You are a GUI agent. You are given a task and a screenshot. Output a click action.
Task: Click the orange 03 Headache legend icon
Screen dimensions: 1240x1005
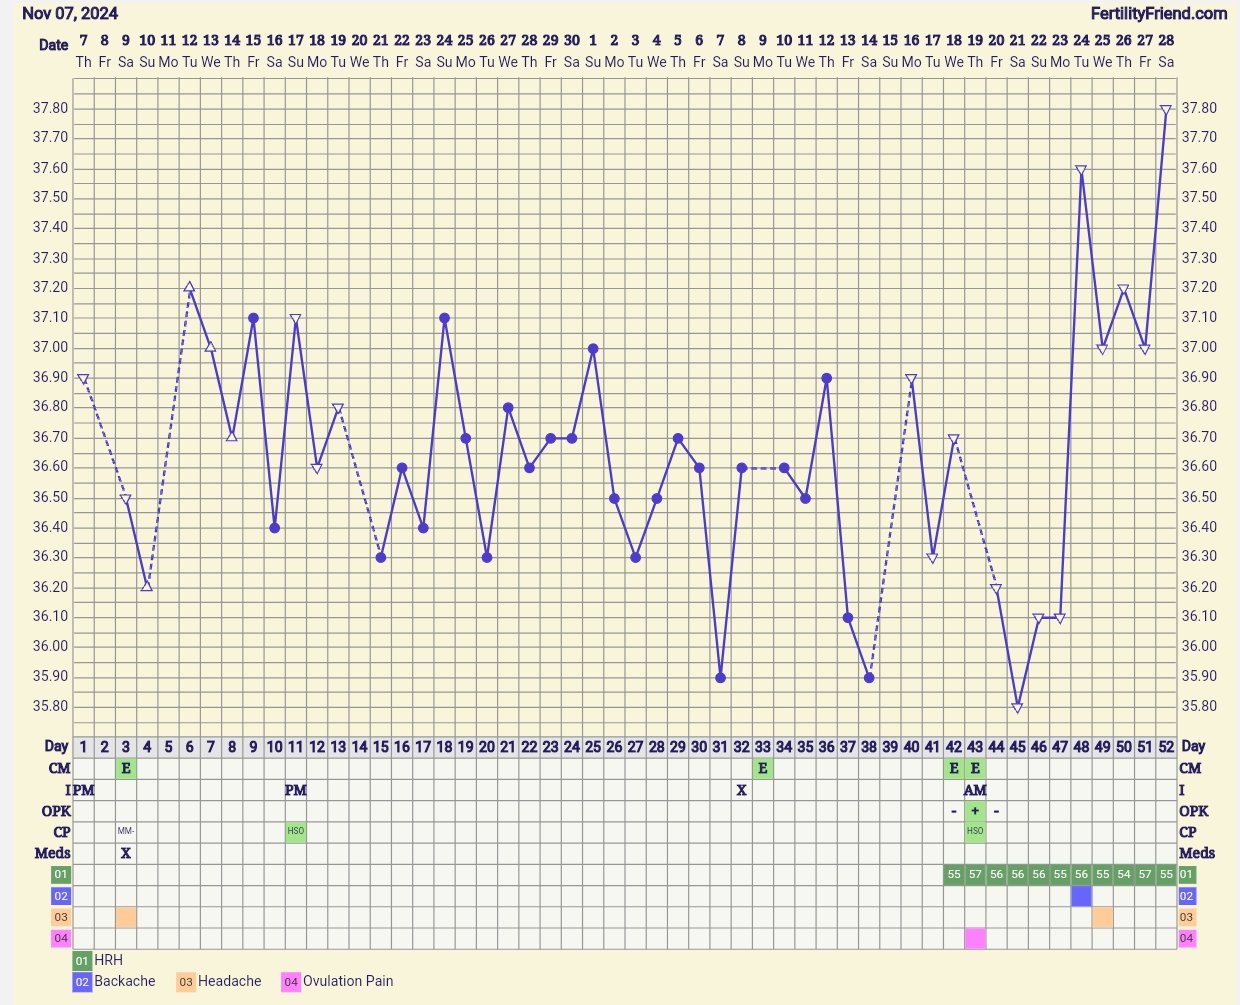point(186,982)
